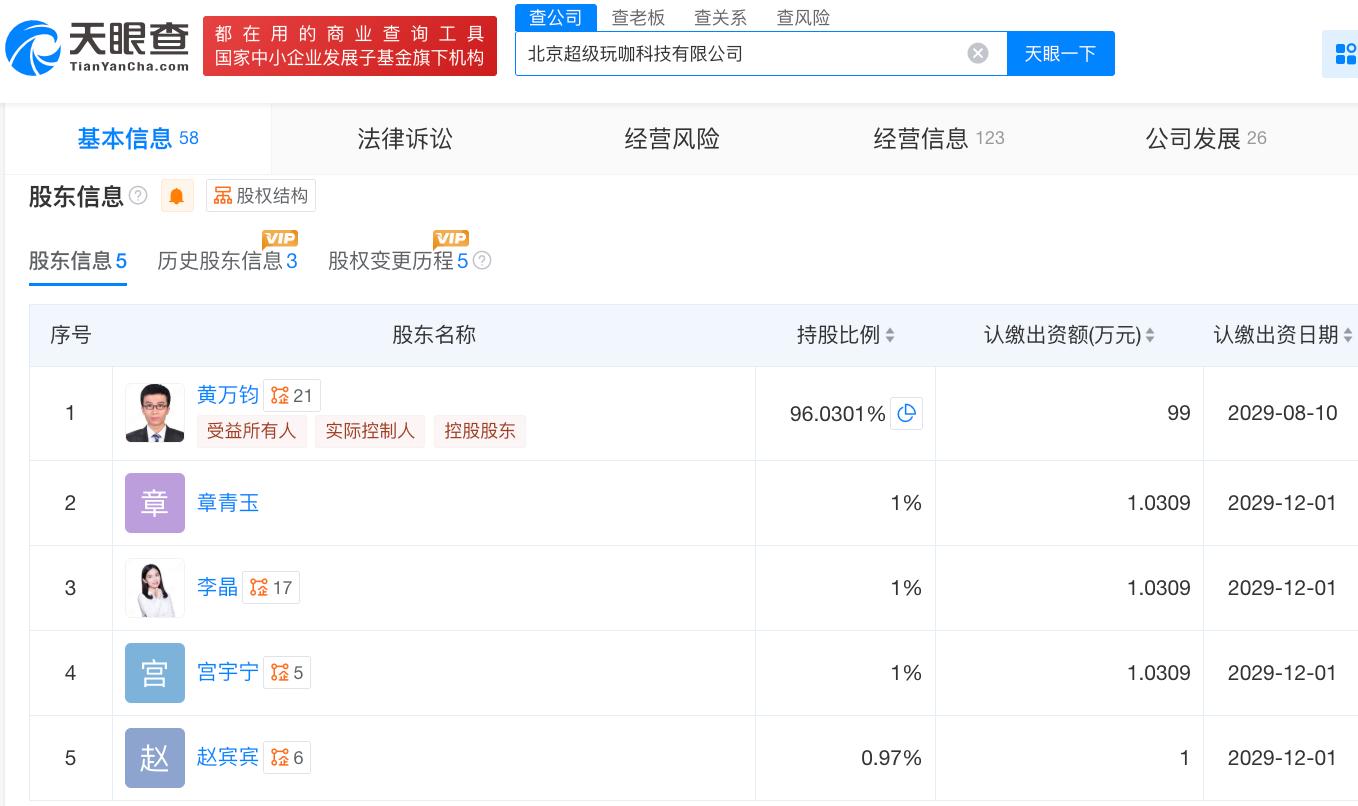Click the help icon after 股权变更历程
This screenshot has width=1358, height=806.
click(482, 261)
